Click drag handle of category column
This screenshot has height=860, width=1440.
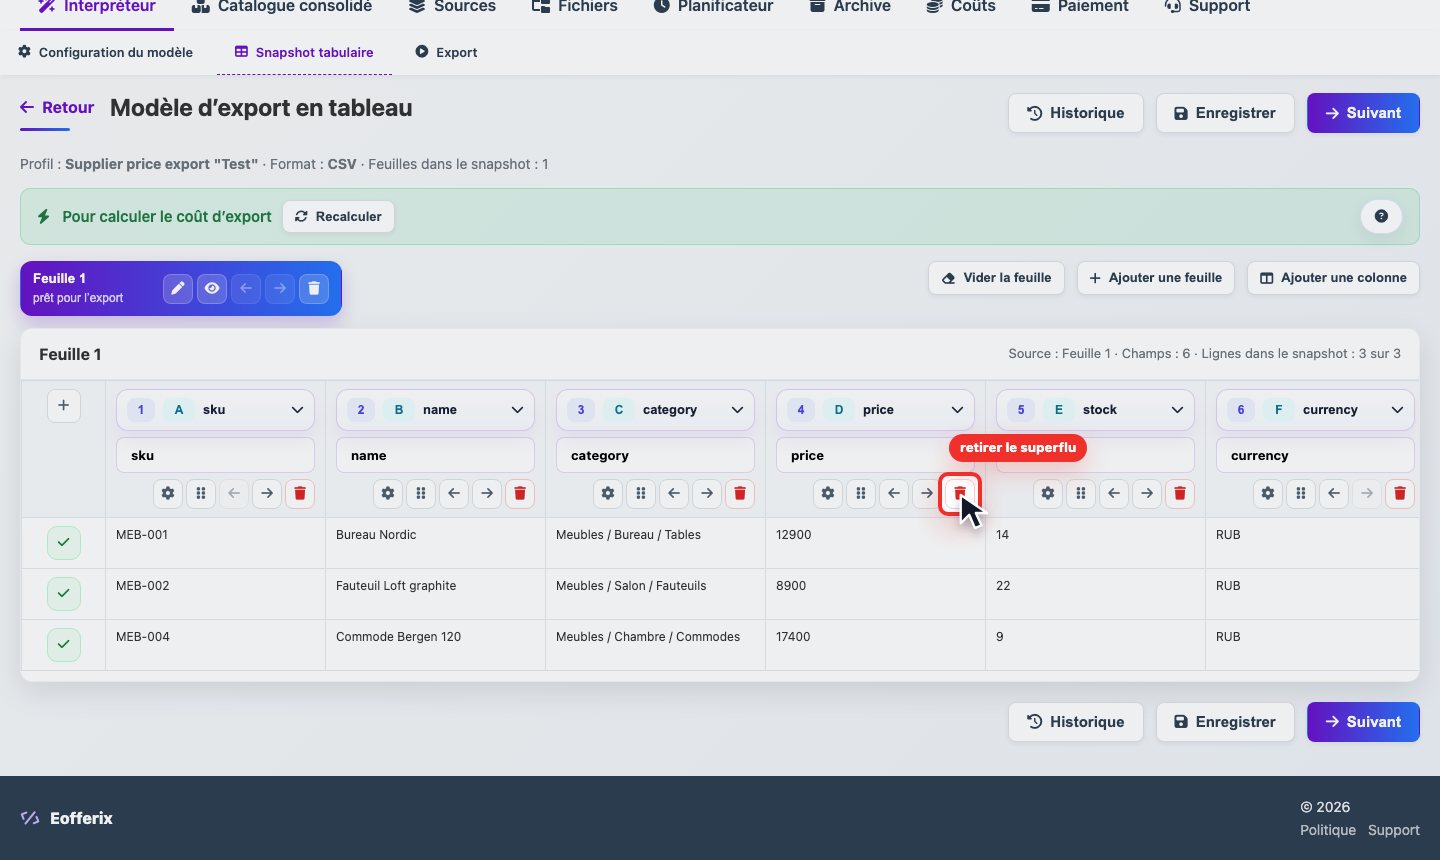(641, 493)
